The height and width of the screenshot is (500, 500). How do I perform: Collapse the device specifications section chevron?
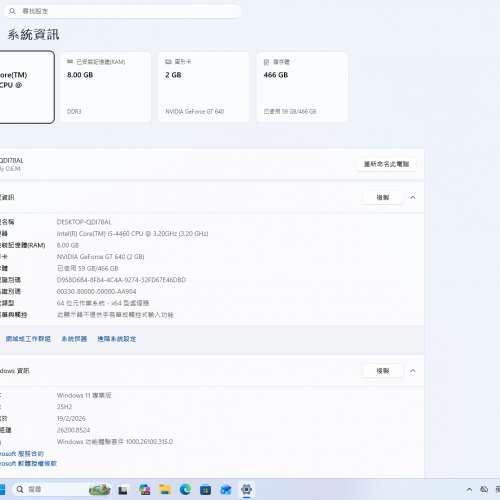(x=413, y=197)
